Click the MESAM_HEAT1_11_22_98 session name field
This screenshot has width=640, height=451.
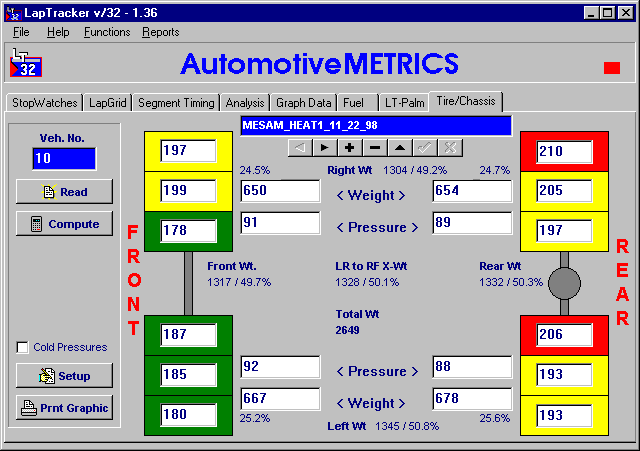point(376,125)
